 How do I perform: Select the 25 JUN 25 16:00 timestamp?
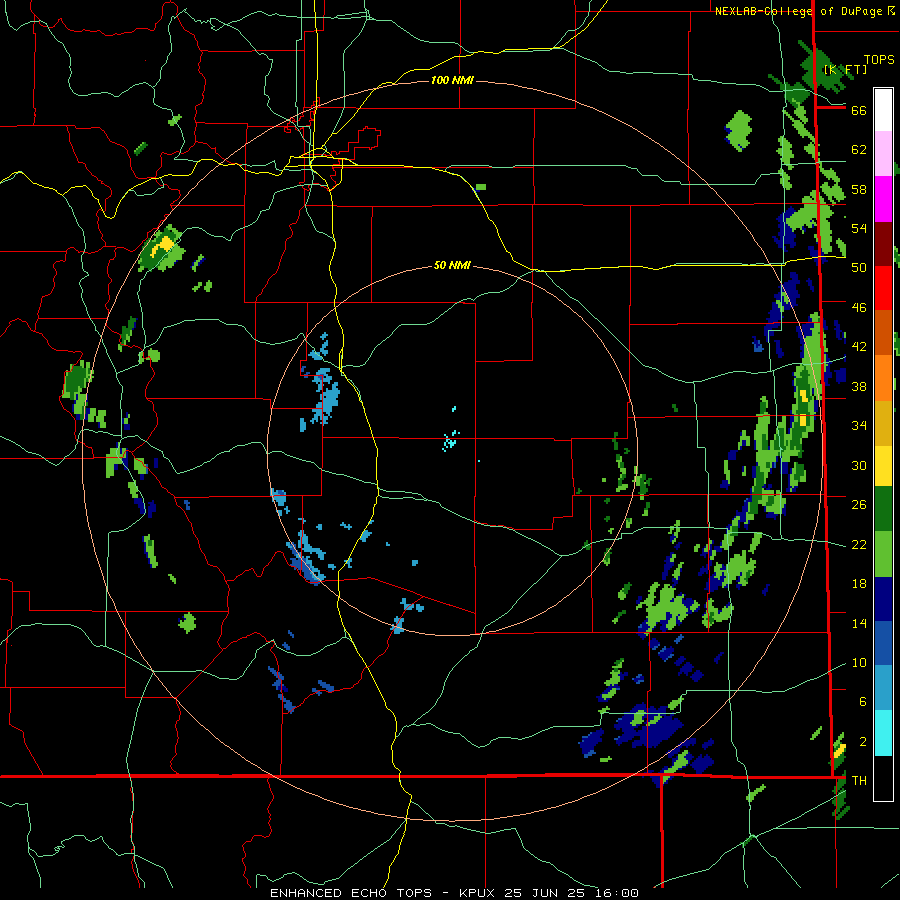click(x=571, y=893)
